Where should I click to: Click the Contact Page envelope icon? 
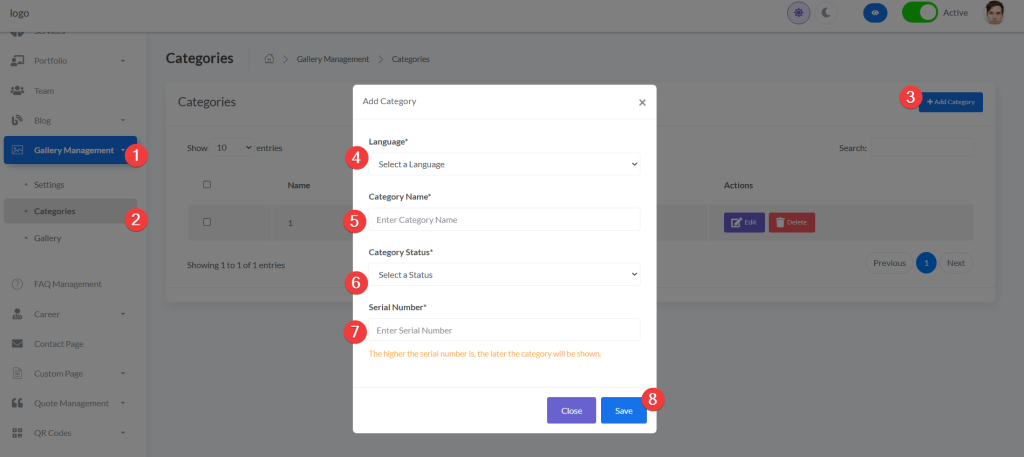coord(17,344)
